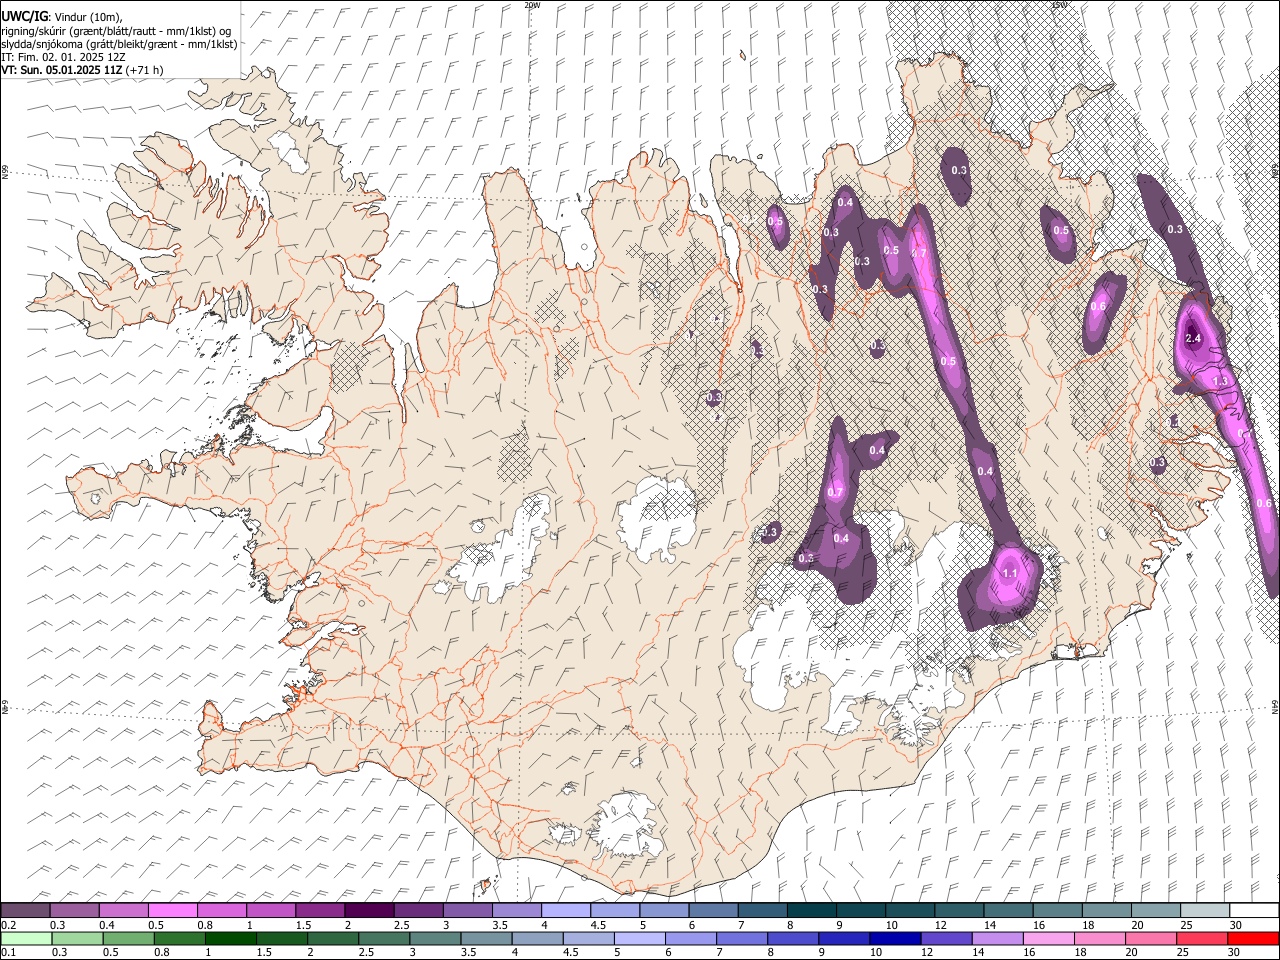The image size is (1280, 960).
Task: Click the 12–14 violet swatch in lower scale
Action: click(947, 939)
